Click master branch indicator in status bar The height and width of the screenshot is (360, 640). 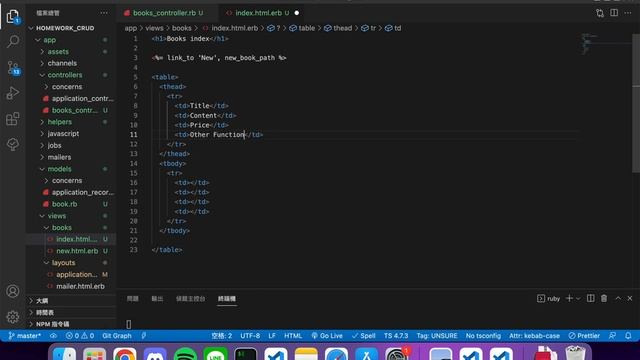click(x=24, y=336)
